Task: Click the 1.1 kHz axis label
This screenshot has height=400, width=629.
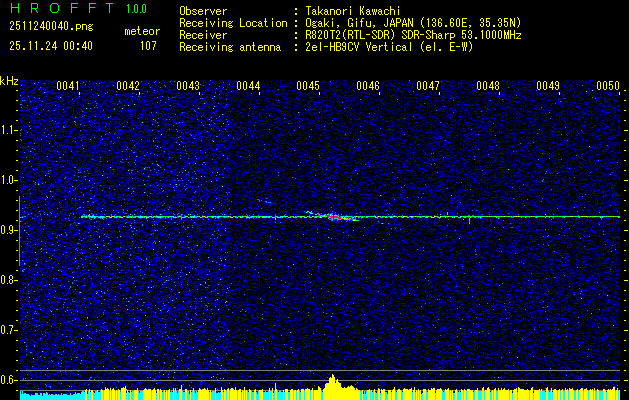Action: point(8,130)
